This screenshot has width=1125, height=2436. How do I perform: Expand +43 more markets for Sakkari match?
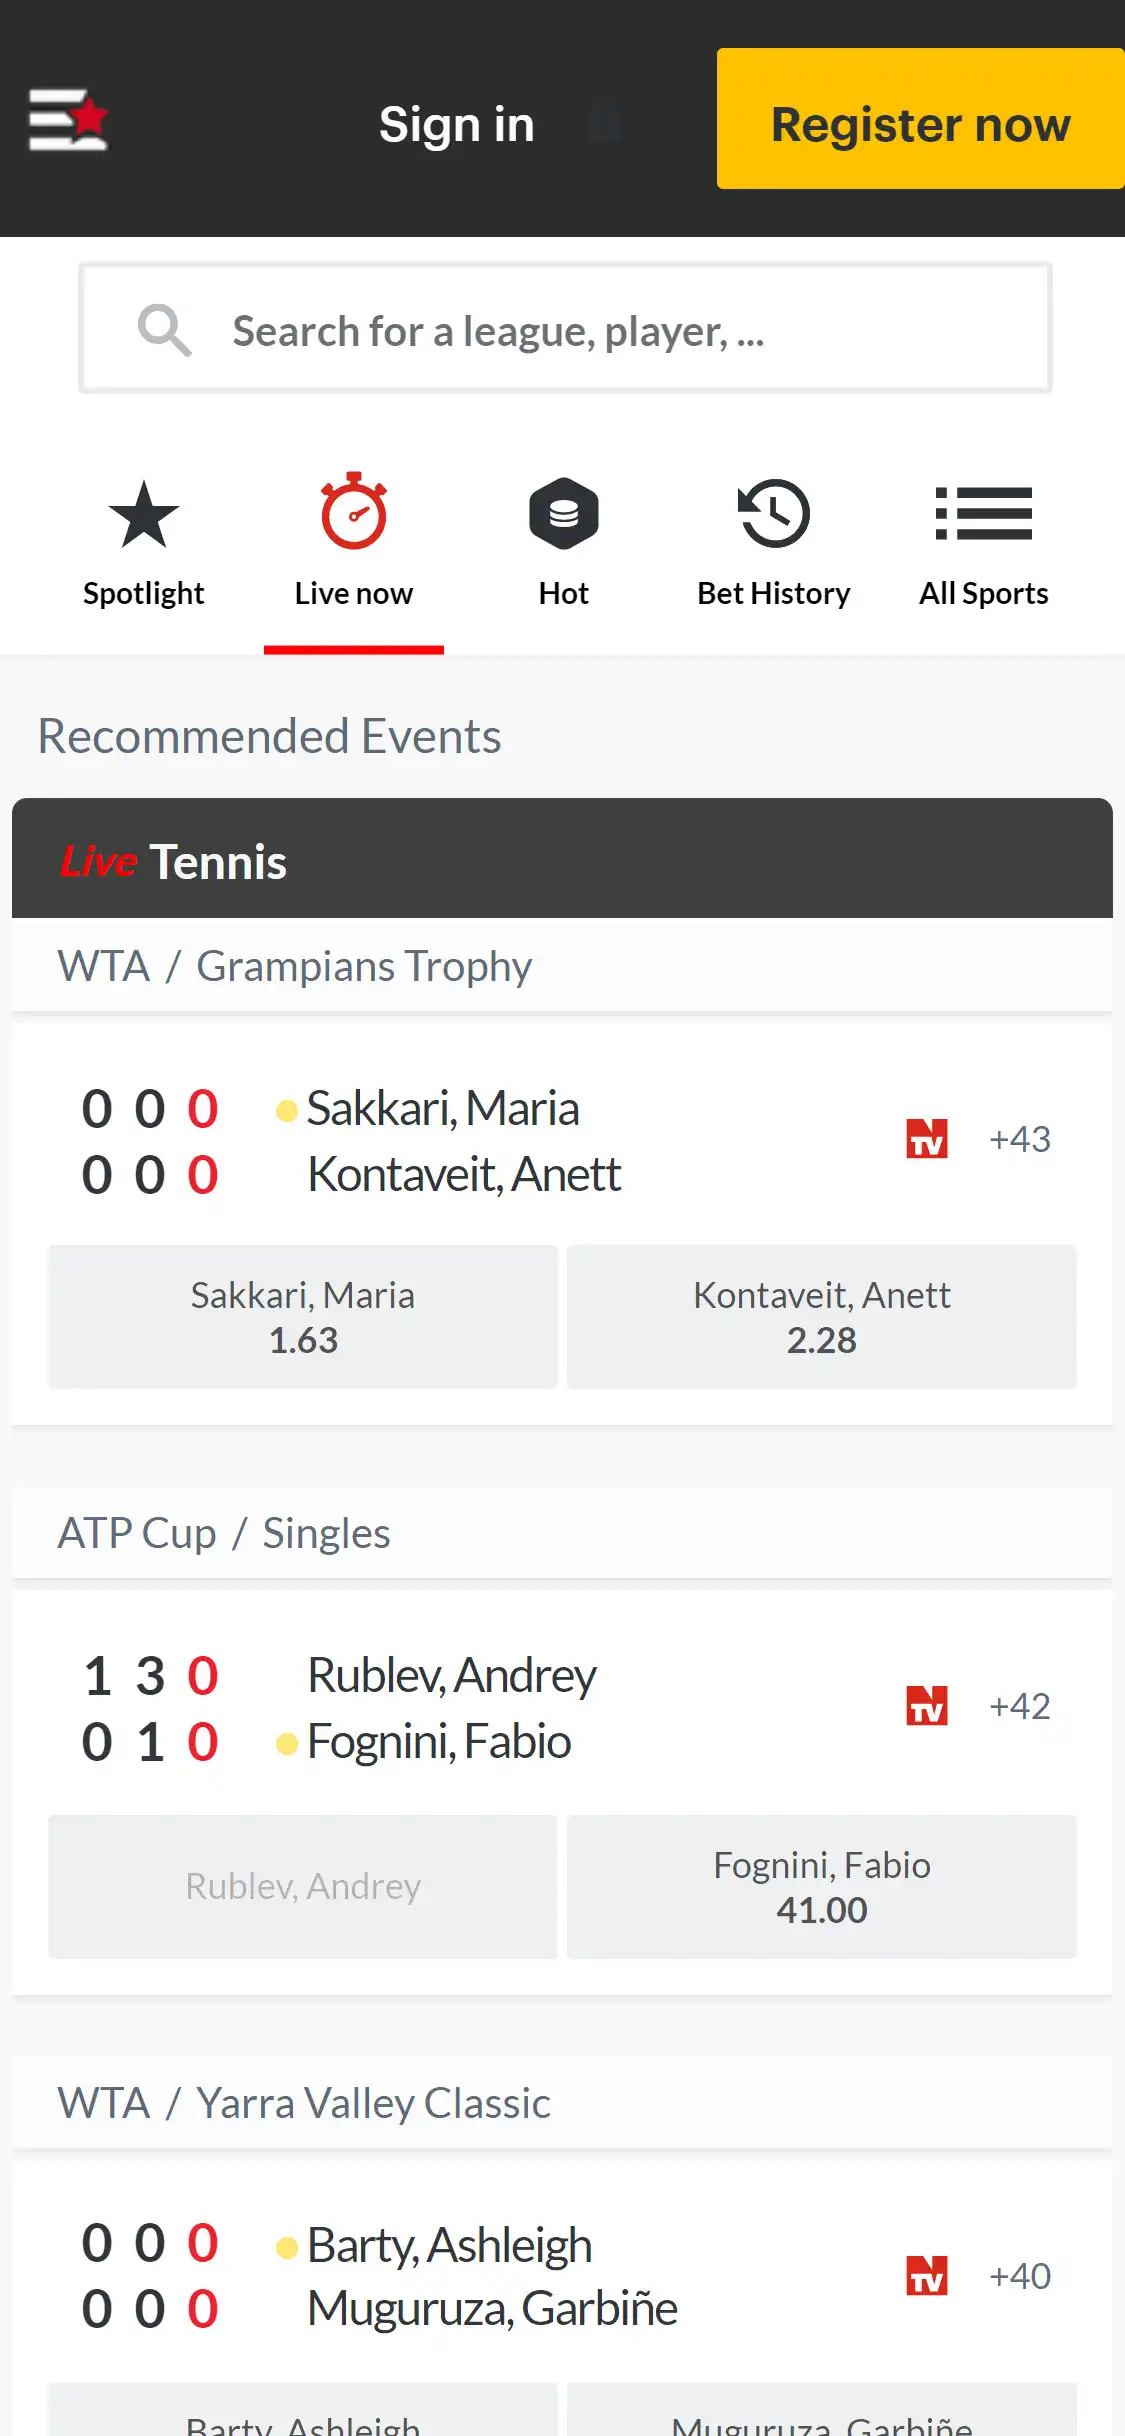coord(1020,1139)
